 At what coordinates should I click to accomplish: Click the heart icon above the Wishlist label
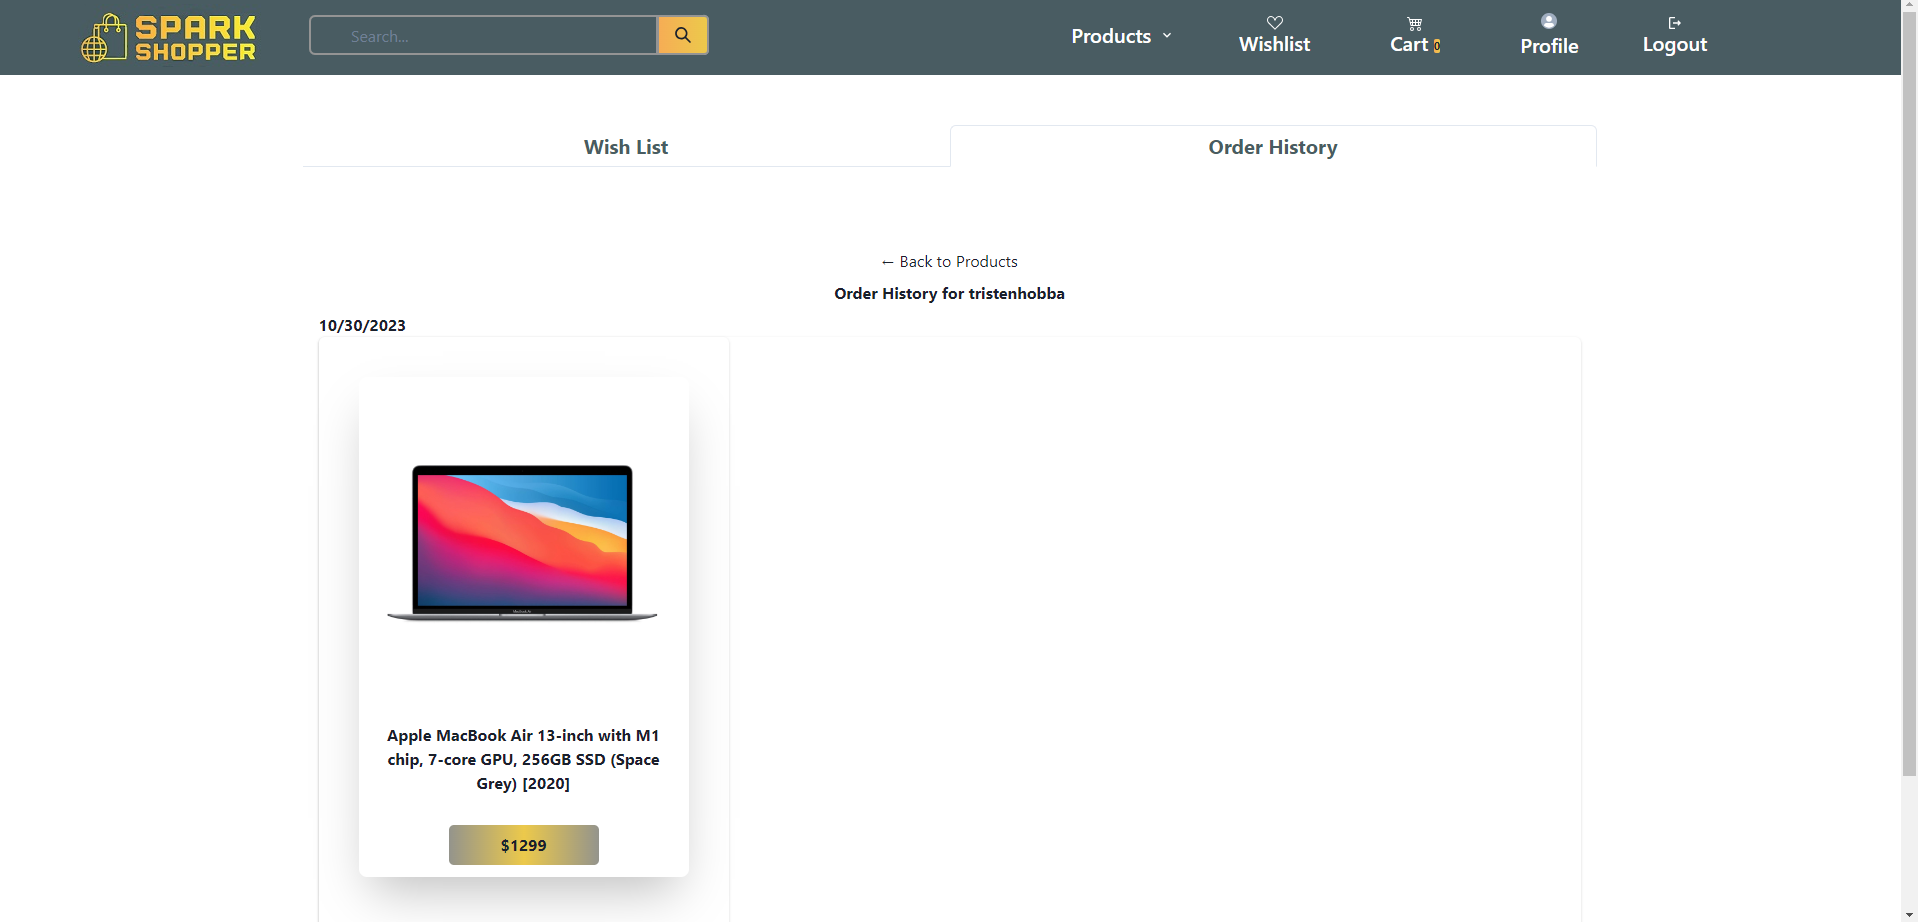pyautogui.click(x=1274, y=22)
